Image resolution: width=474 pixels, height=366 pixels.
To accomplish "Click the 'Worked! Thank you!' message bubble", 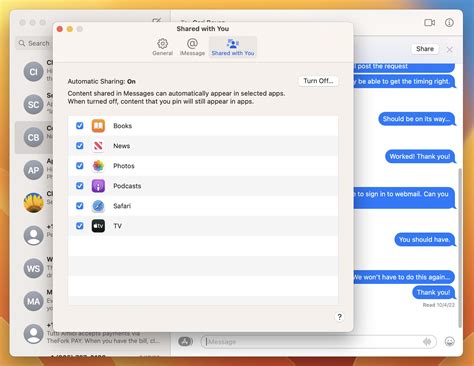I will click(420, 157).
